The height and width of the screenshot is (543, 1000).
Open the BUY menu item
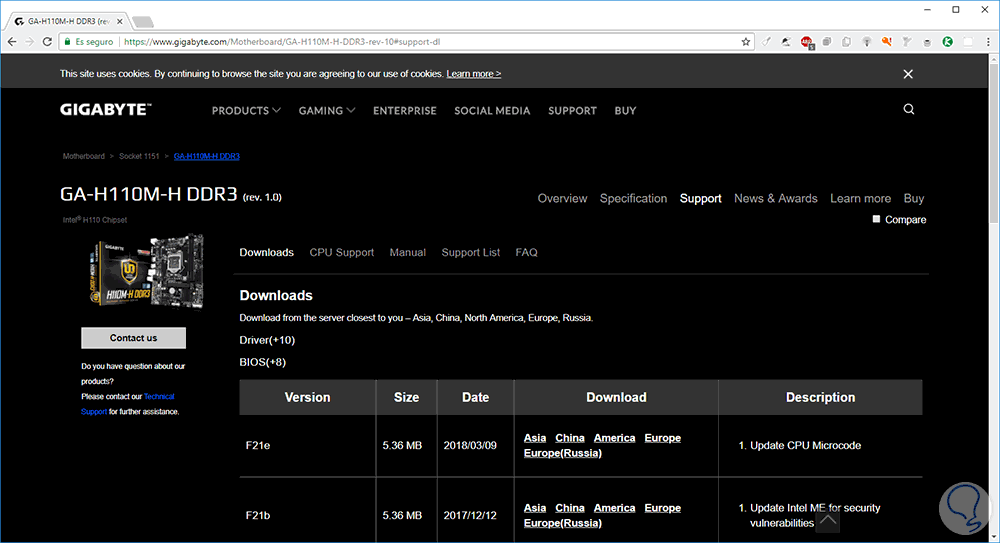point(626,110)
